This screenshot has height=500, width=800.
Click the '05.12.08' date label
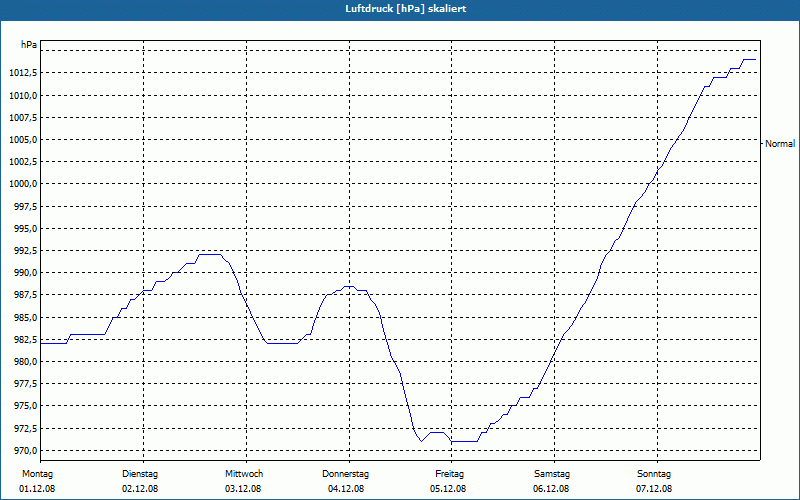448,489
